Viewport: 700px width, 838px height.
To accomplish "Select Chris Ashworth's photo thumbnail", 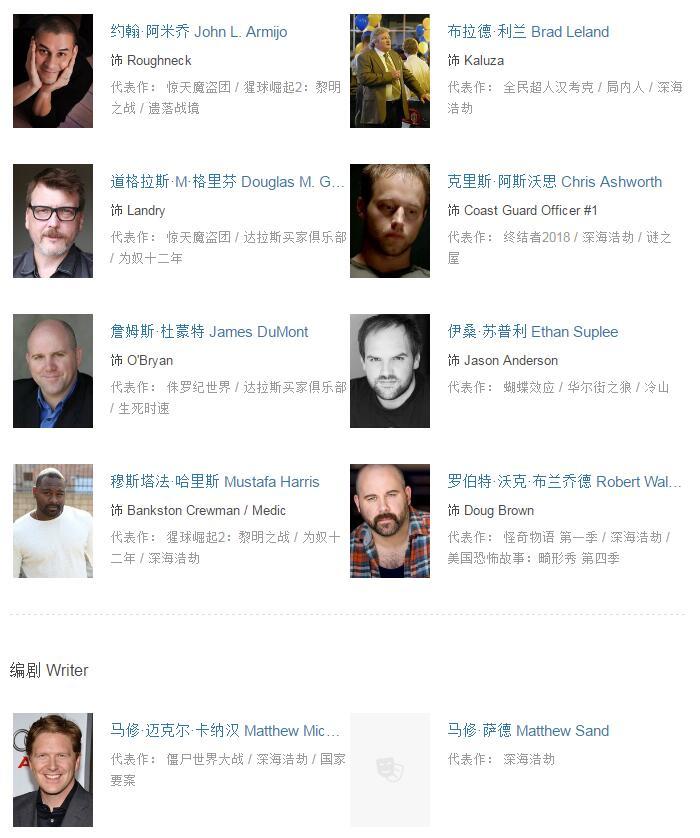I will pyautogui.click(x=390, y=221).
